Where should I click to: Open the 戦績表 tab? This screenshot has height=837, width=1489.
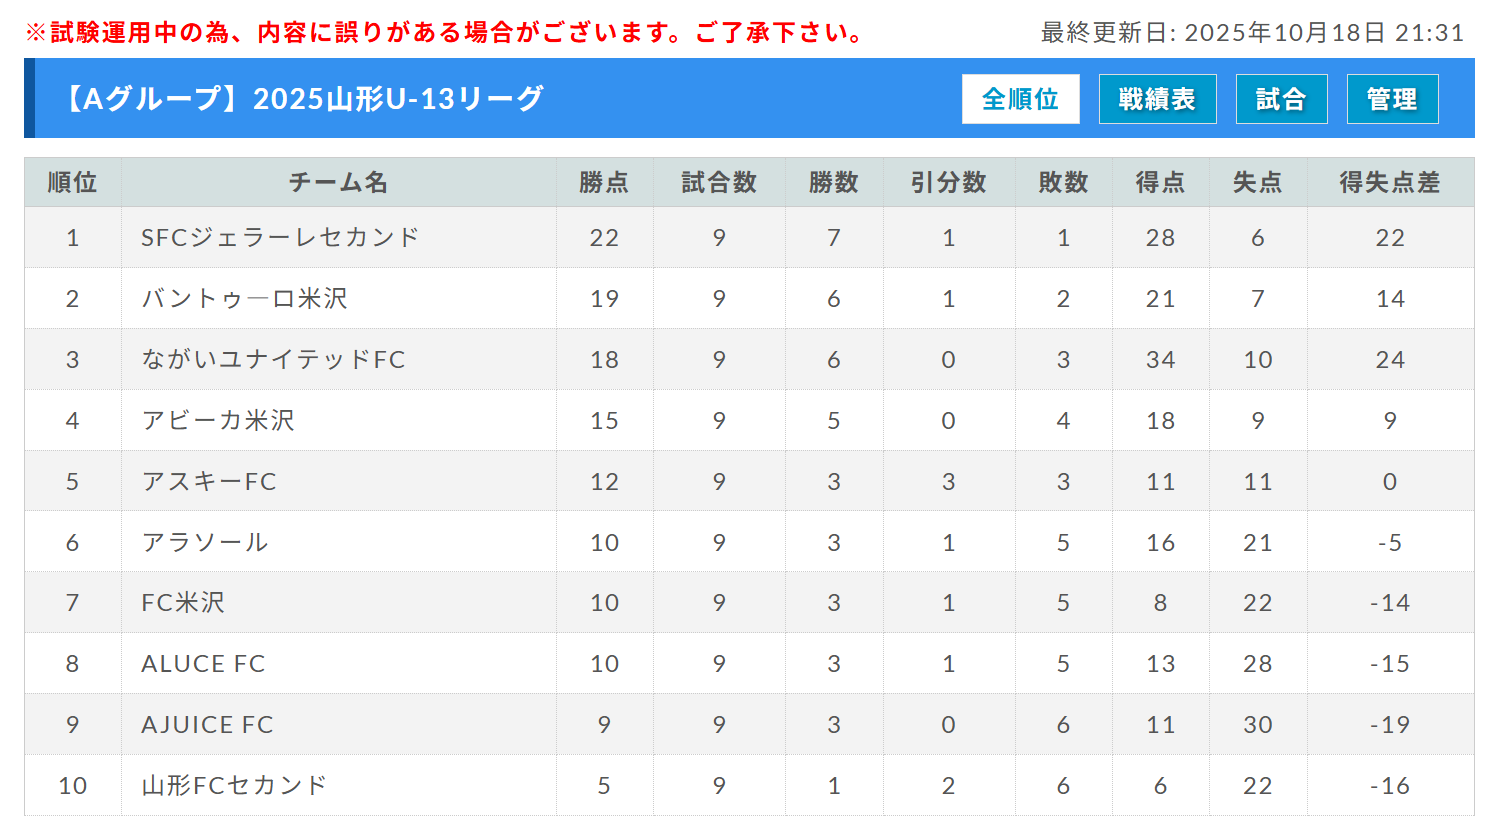pos(1157,99)
